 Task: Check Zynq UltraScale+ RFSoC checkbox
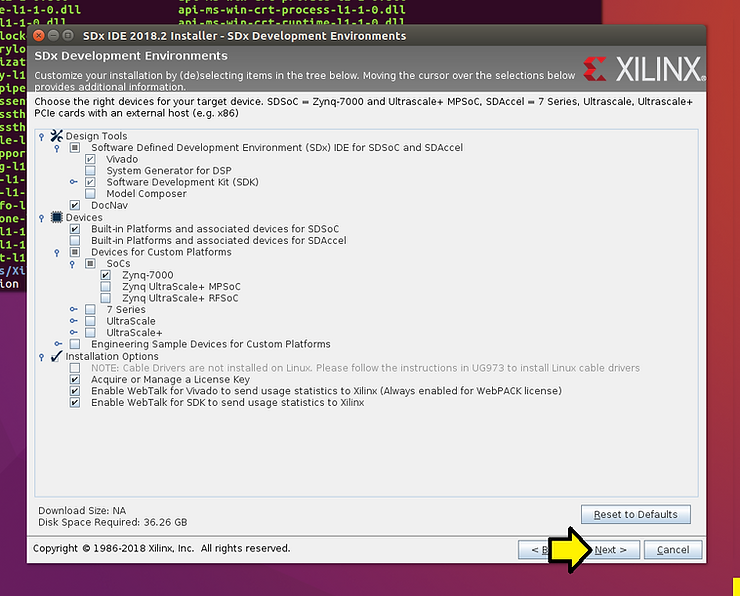click(106, 298)
